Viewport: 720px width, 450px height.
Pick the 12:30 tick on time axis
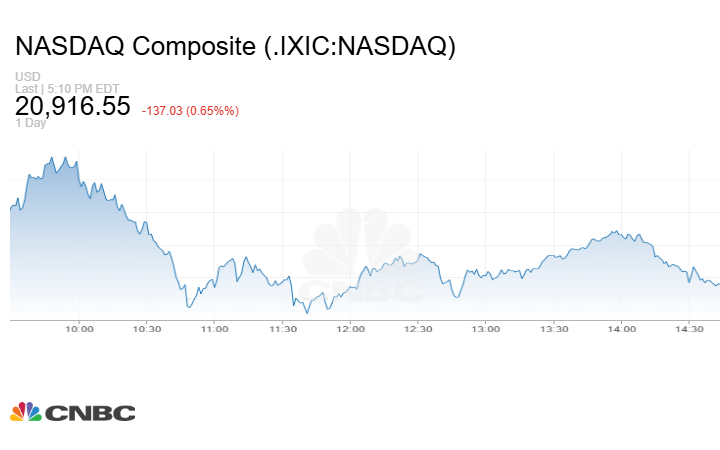[418, 328]
